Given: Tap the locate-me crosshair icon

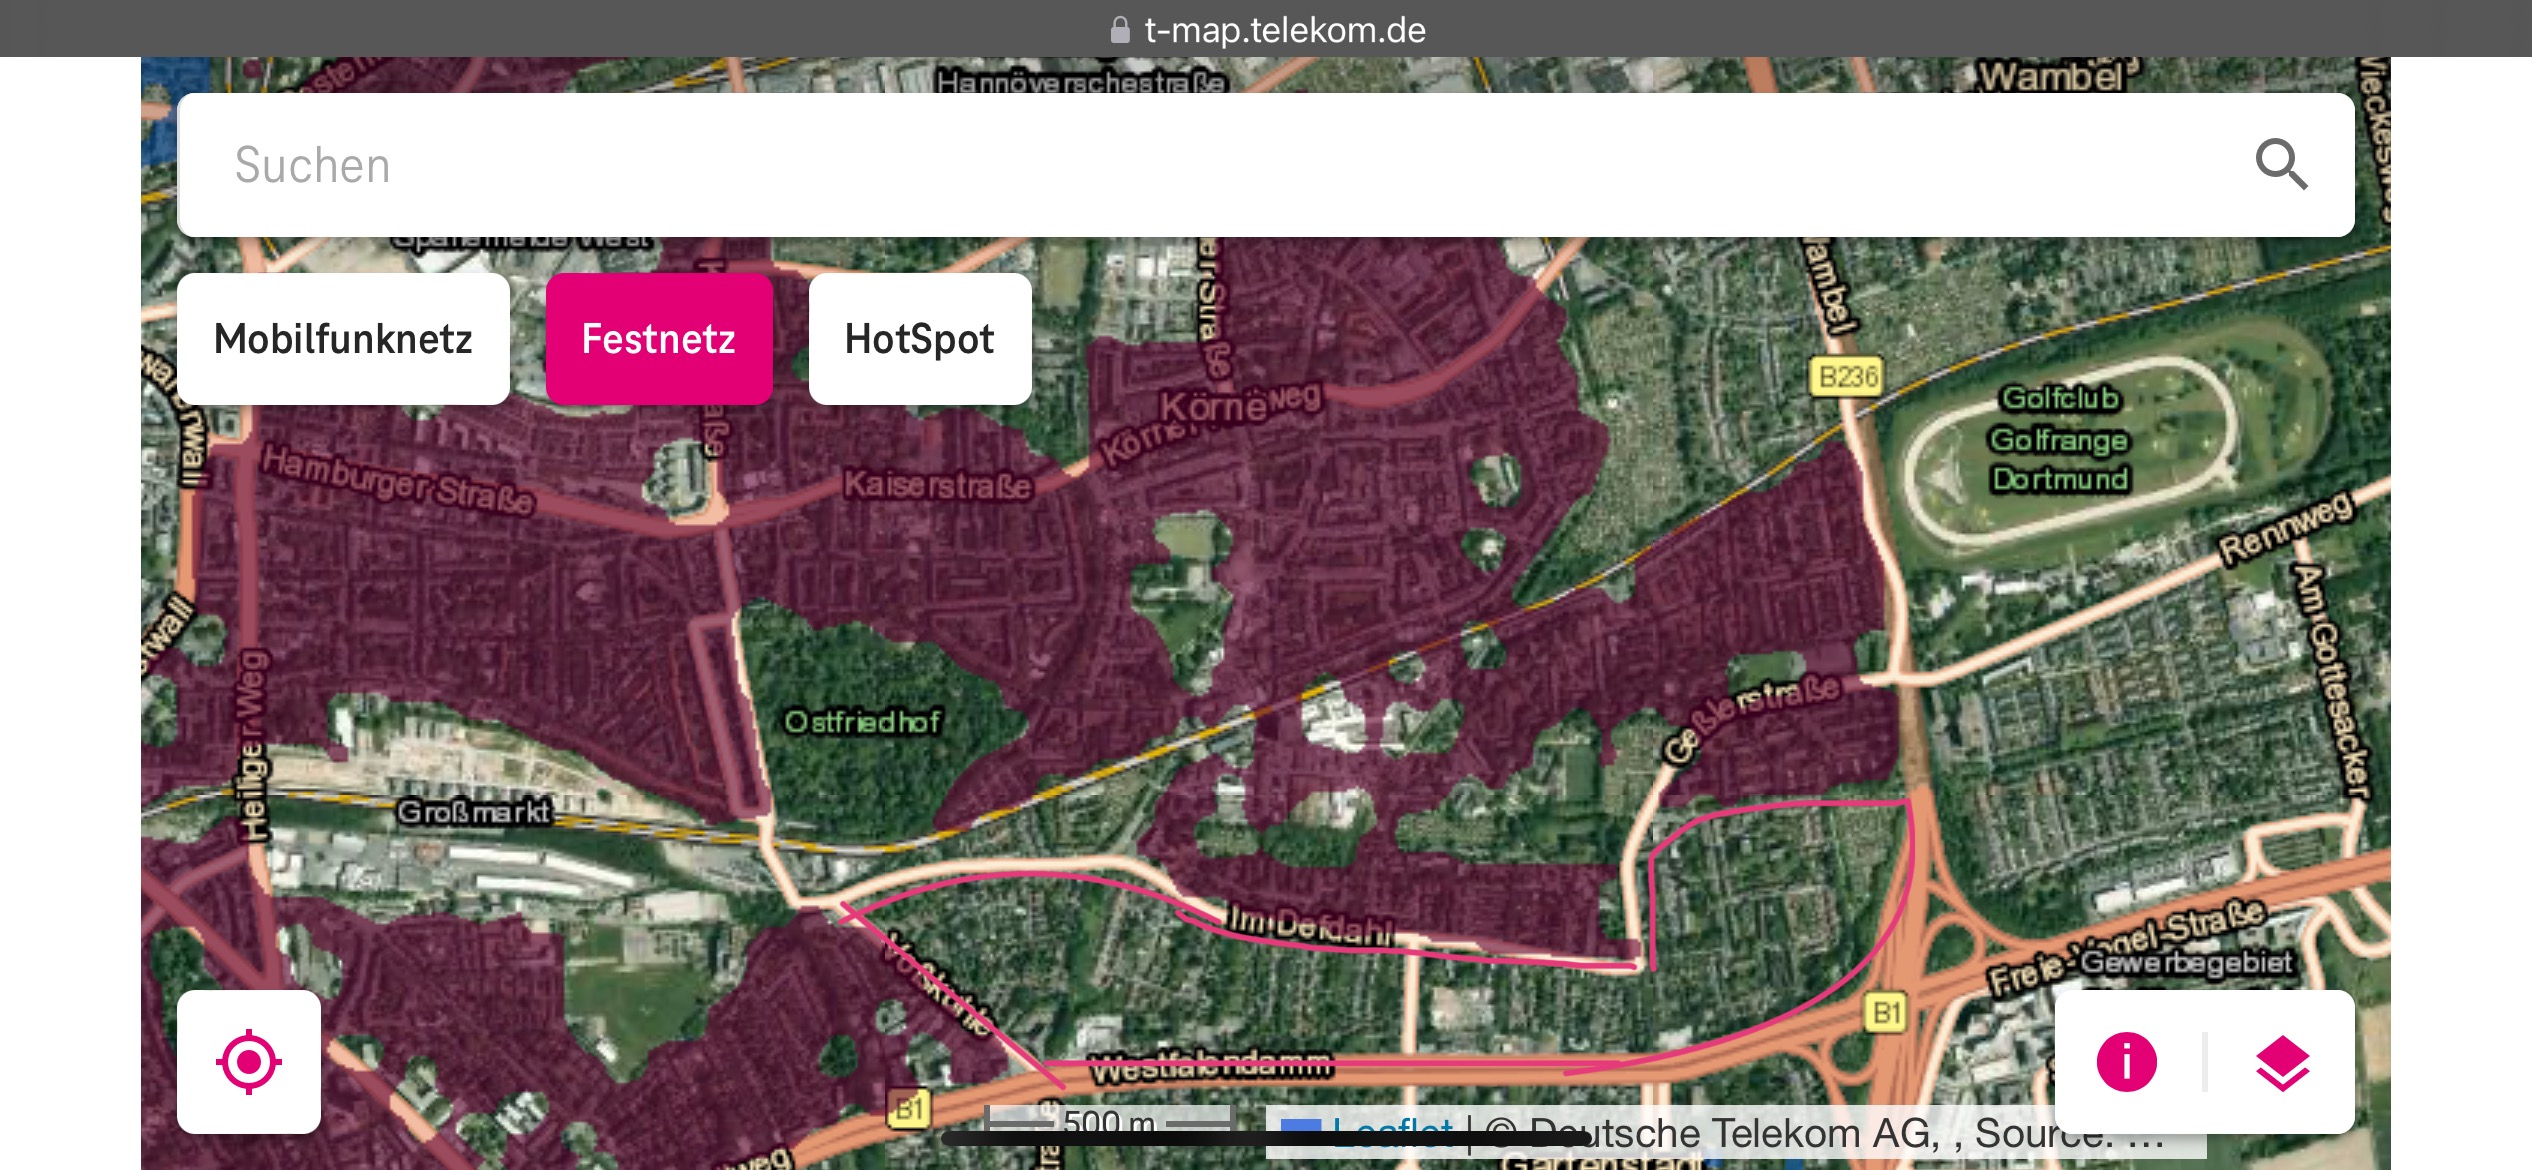Looking at the screenshot, I should point(249,1061).
